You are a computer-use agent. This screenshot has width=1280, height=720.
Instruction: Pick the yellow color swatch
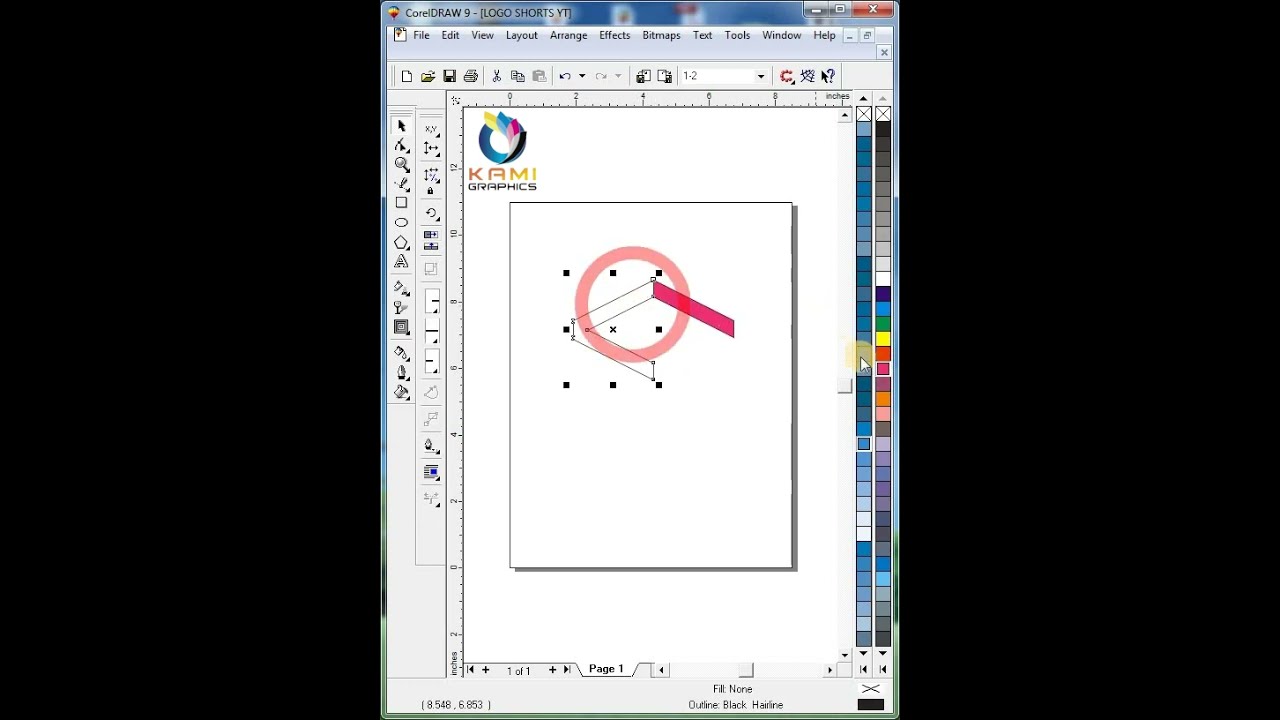[x=883, y=339]
